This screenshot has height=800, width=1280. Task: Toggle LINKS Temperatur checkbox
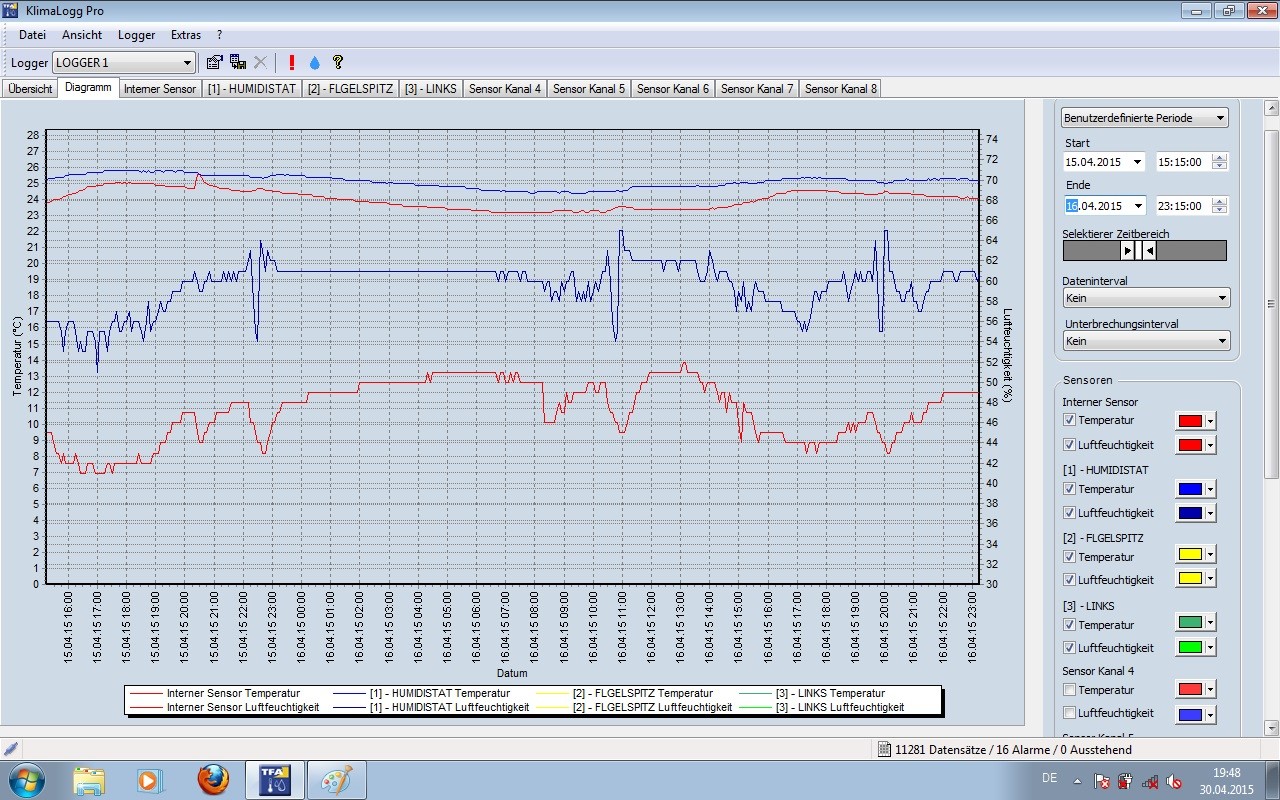point(1070,624)
